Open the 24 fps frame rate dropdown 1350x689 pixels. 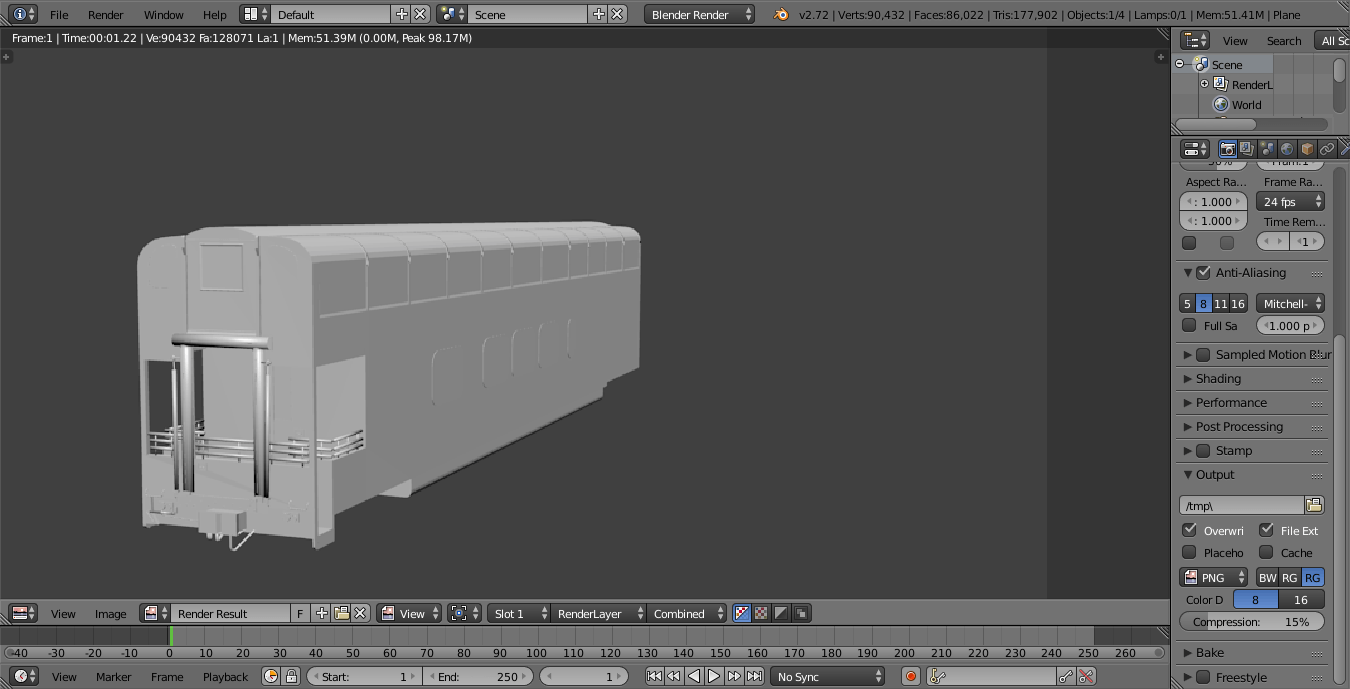click(x=1290, y=201)
